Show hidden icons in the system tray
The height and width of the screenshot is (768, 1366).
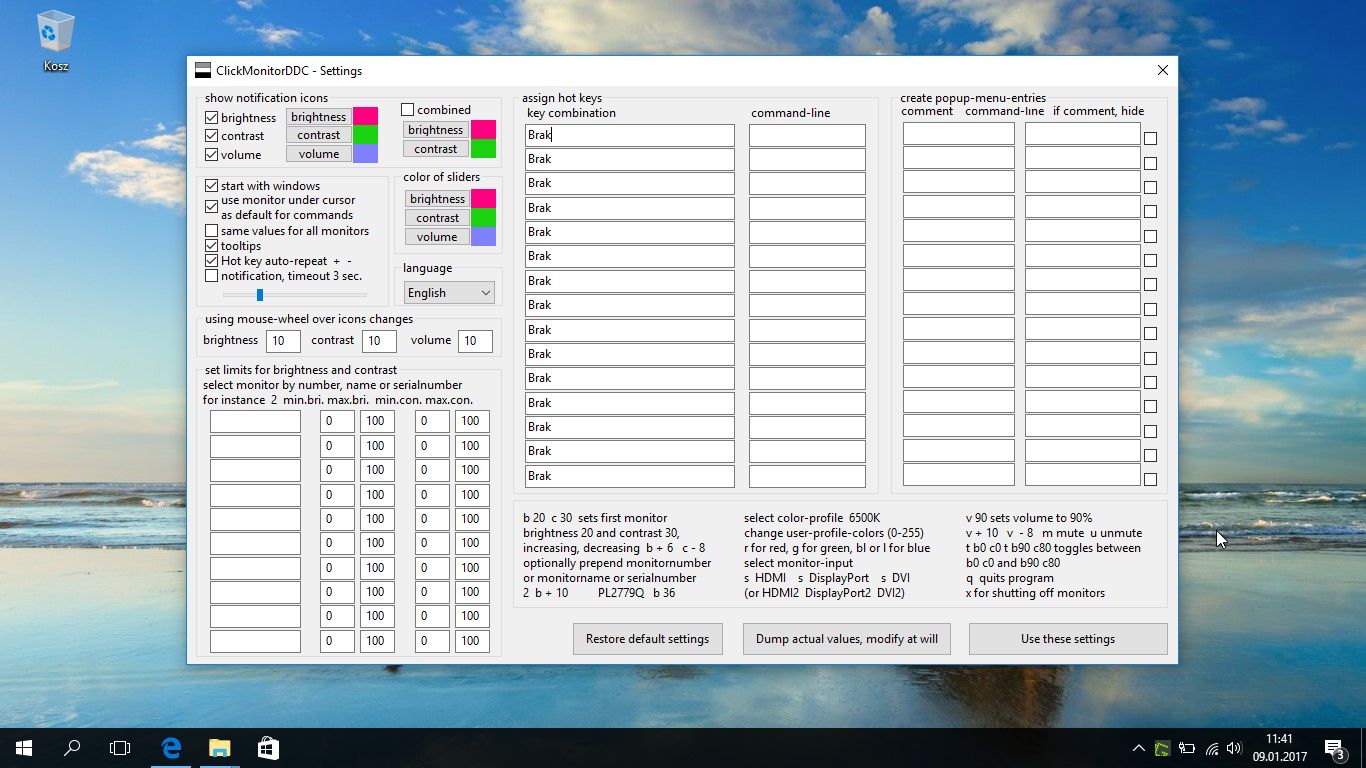(x=1138, y=748)
